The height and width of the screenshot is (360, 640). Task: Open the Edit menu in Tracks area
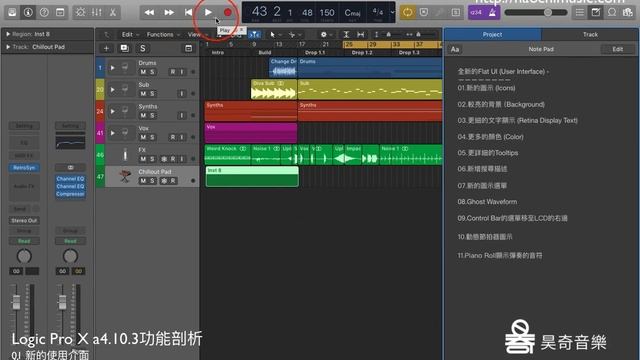[130, 35]
